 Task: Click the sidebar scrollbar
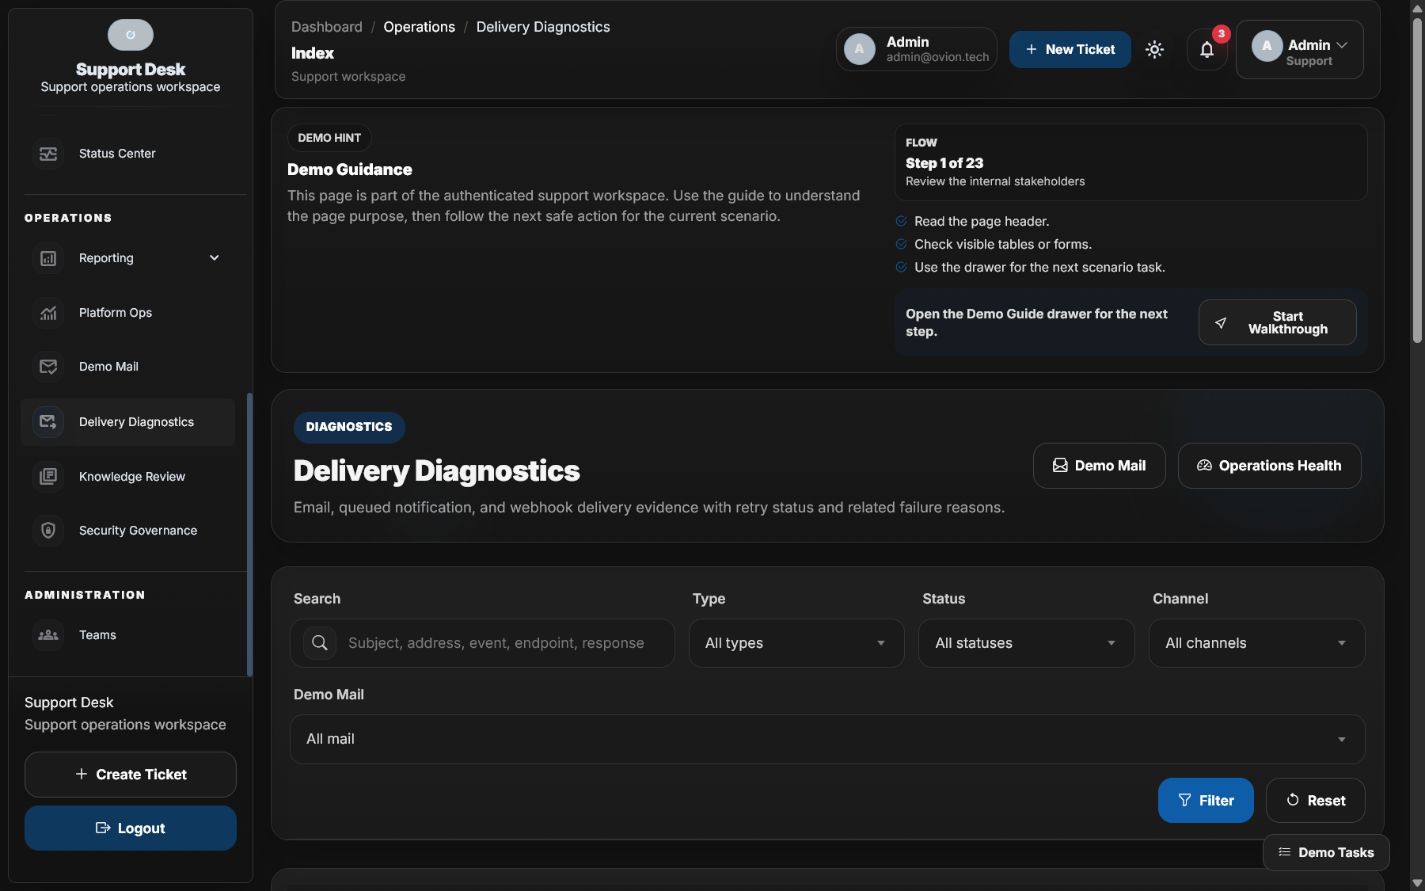tap(249, 535)
